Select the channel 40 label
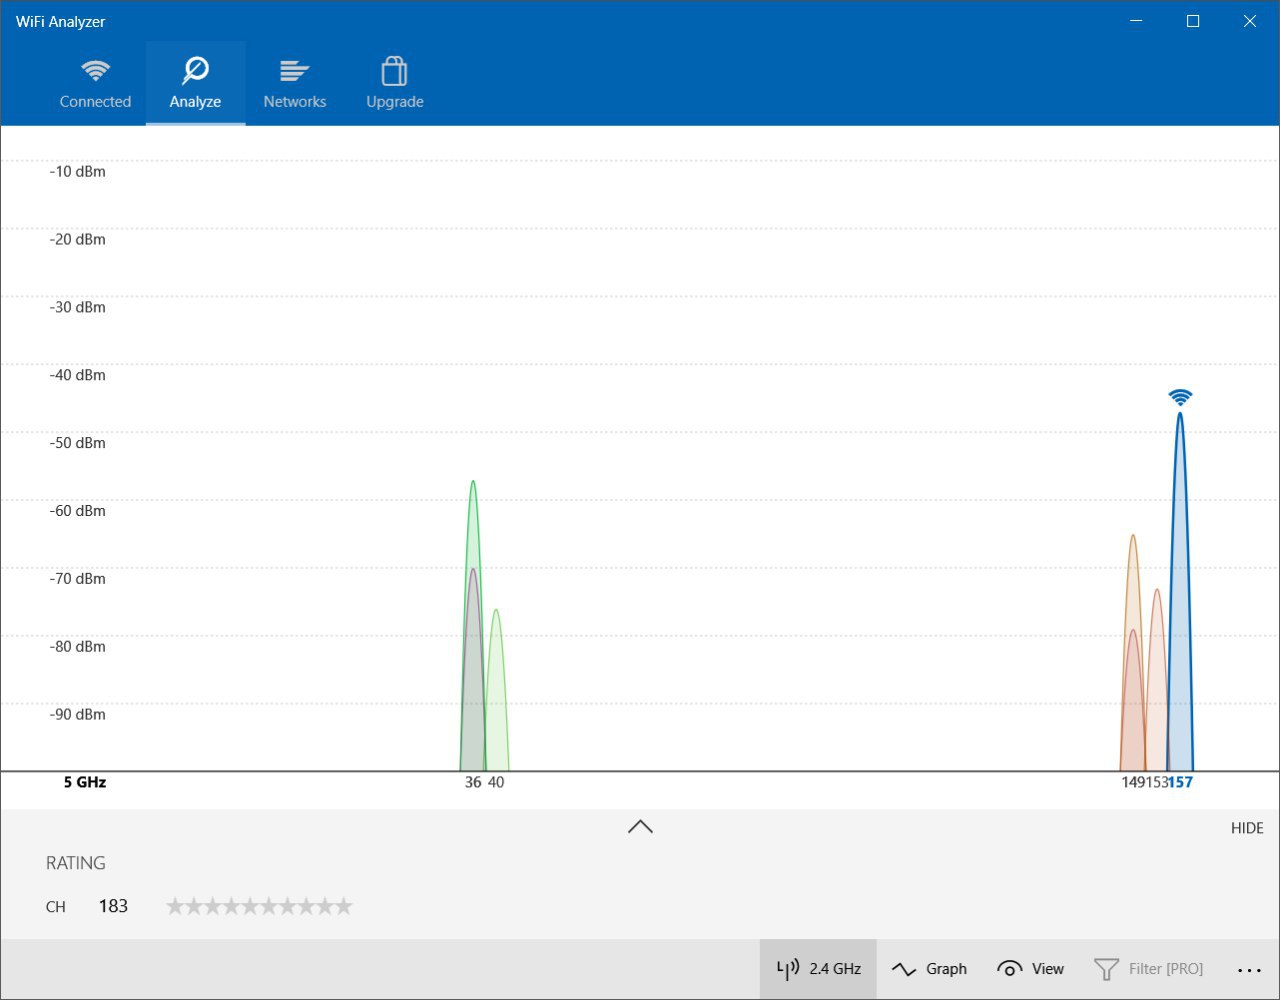 click(x=496, y=782)
